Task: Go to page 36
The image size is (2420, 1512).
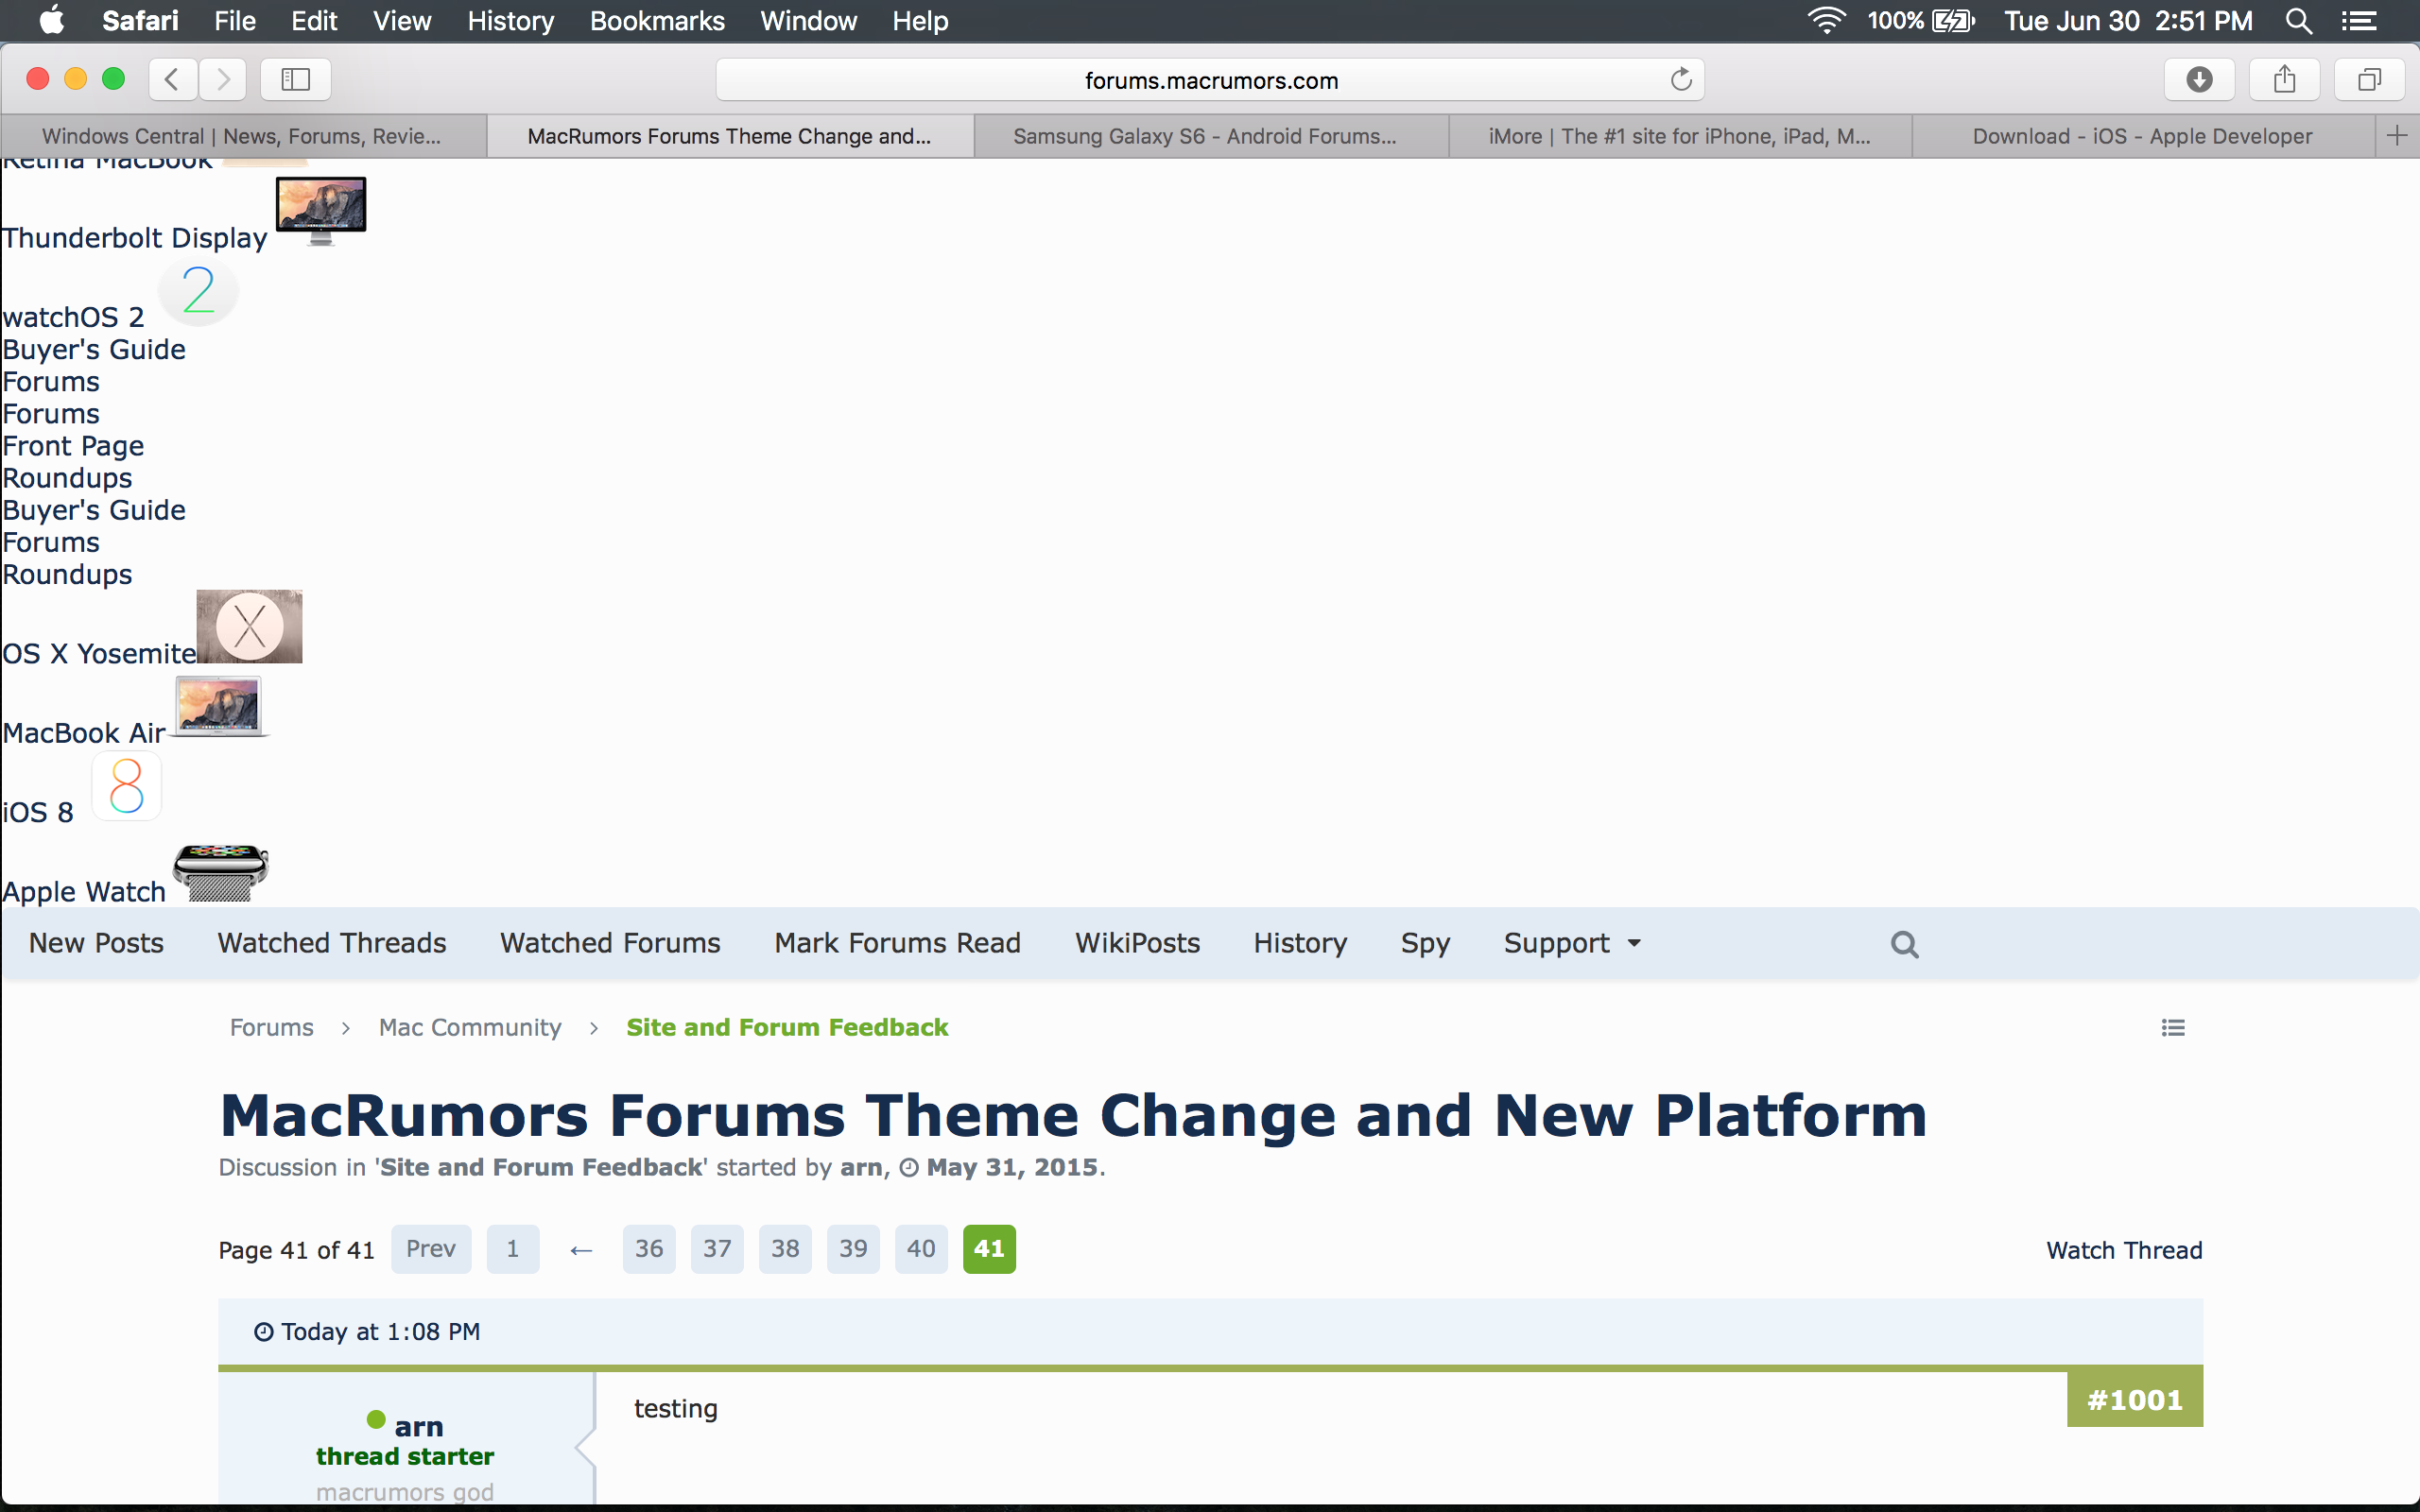Action: [649, 1249]
